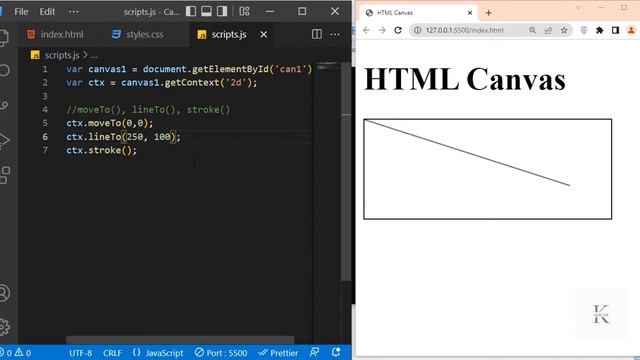
Task: Open the Chrome profile avatar
Action: (x=631, y=30)
